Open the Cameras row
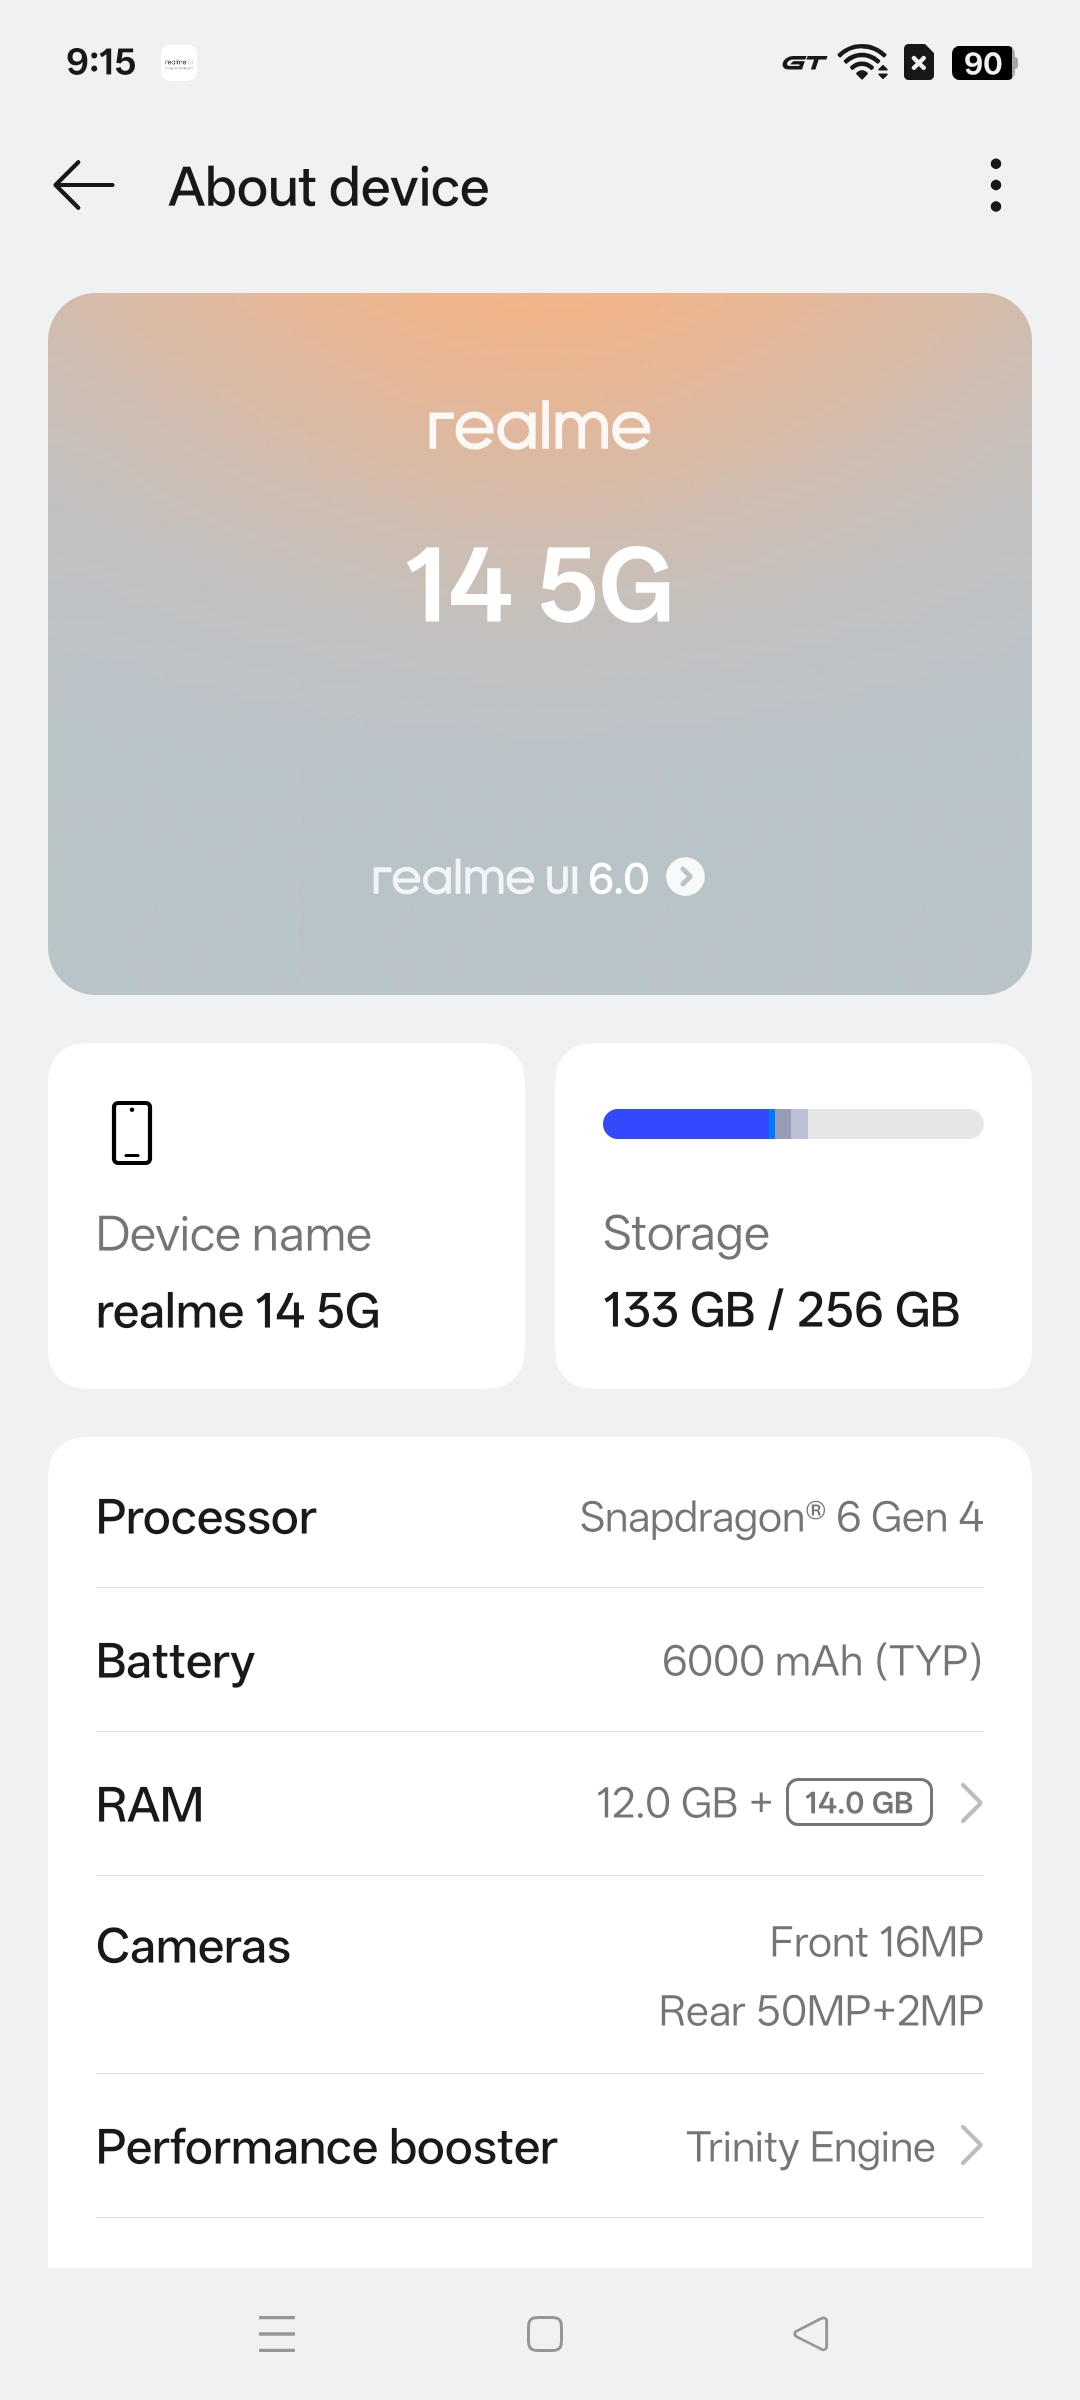The height and width of the screenshot is (2400, 1080). [540, 1975]
